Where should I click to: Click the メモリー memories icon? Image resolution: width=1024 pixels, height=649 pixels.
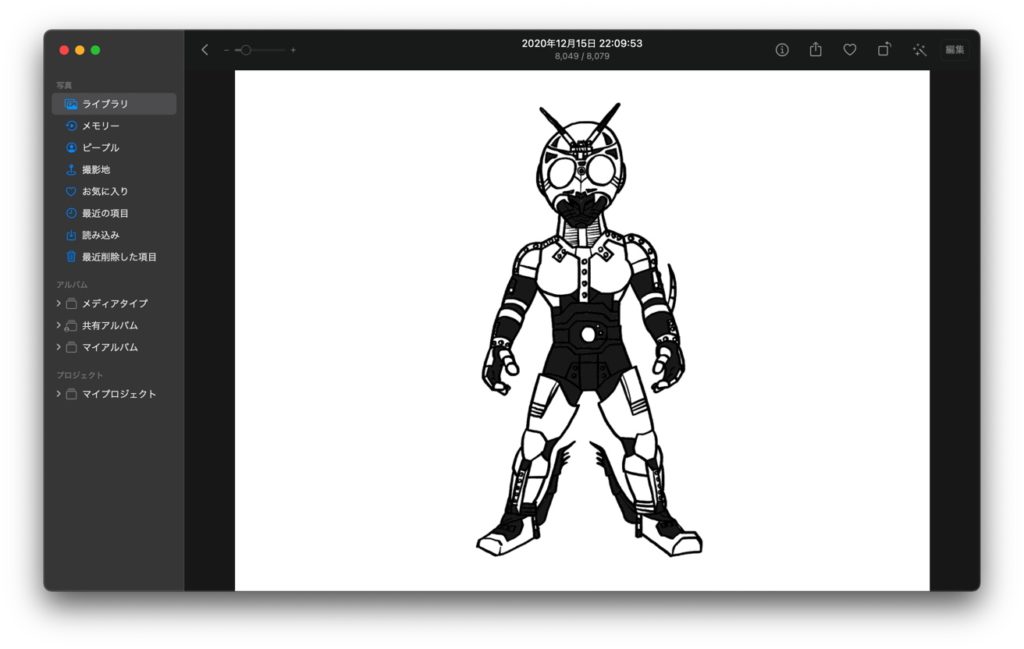(x=71, y=126)
